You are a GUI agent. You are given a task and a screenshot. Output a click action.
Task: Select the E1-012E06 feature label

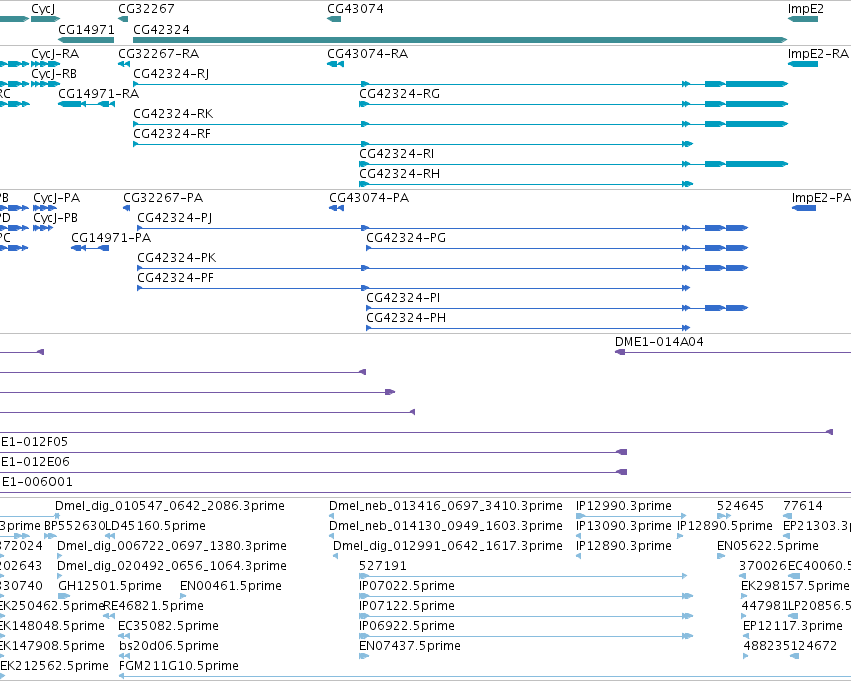(35, 462)
